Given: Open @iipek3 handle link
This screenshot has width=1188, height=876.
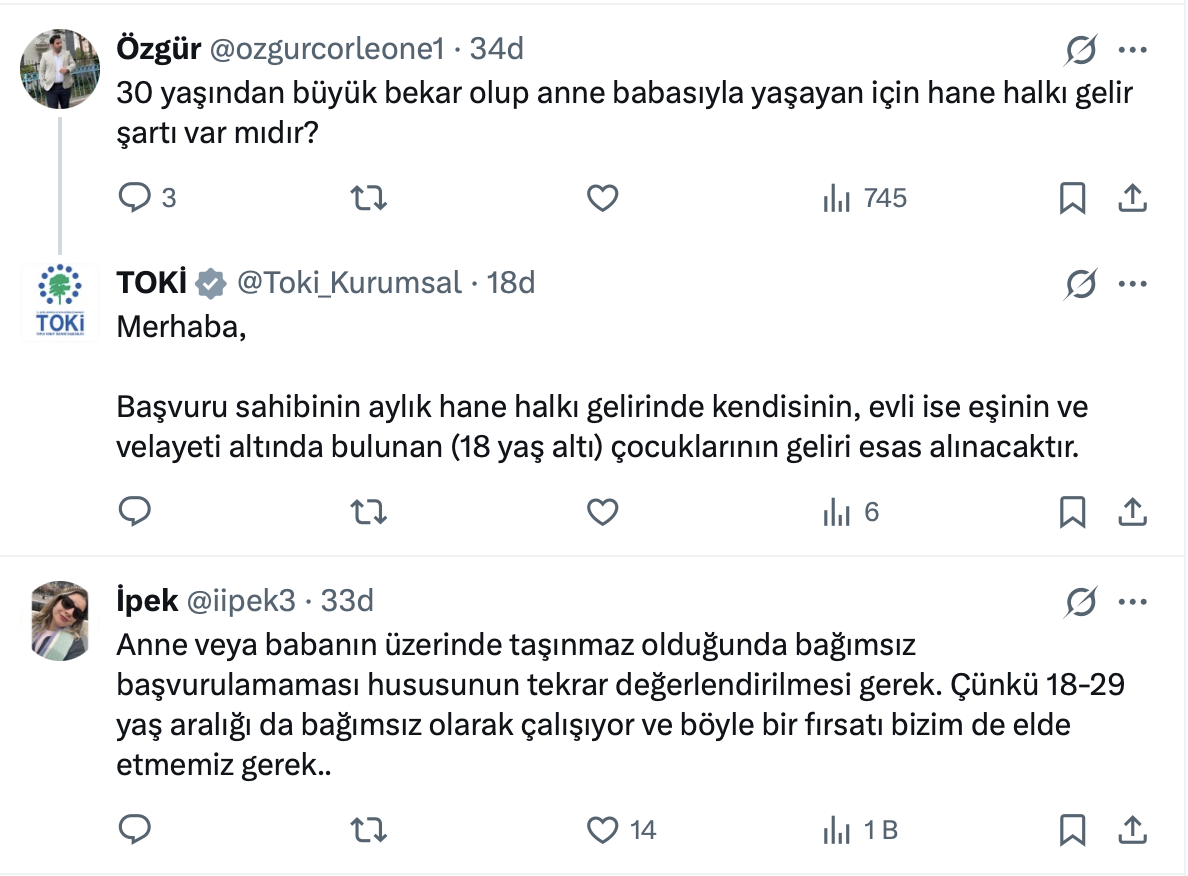Looking at the screenshot, I should 240,601.
